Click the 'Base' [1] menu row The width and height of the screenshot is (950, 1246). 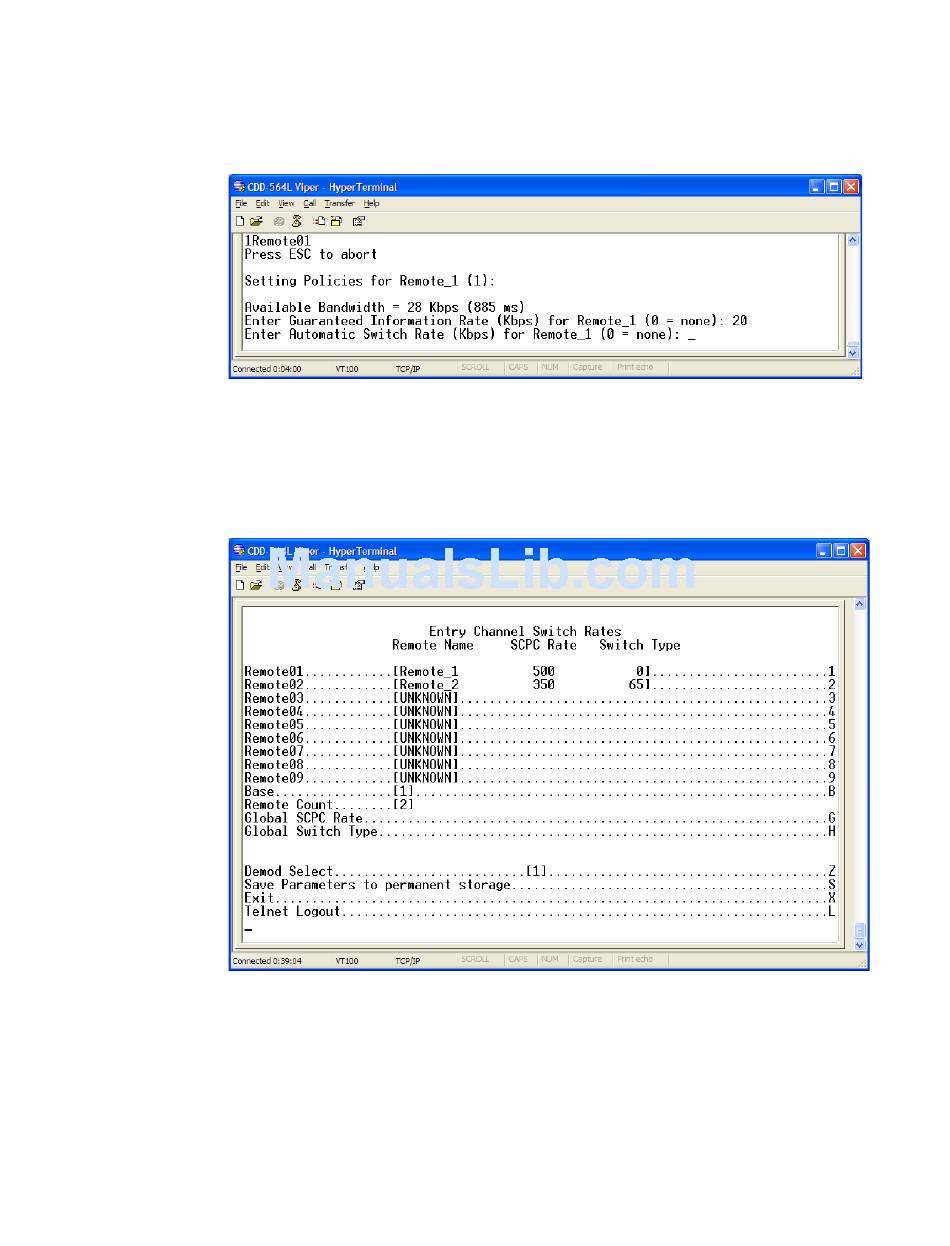coord(540,792)
